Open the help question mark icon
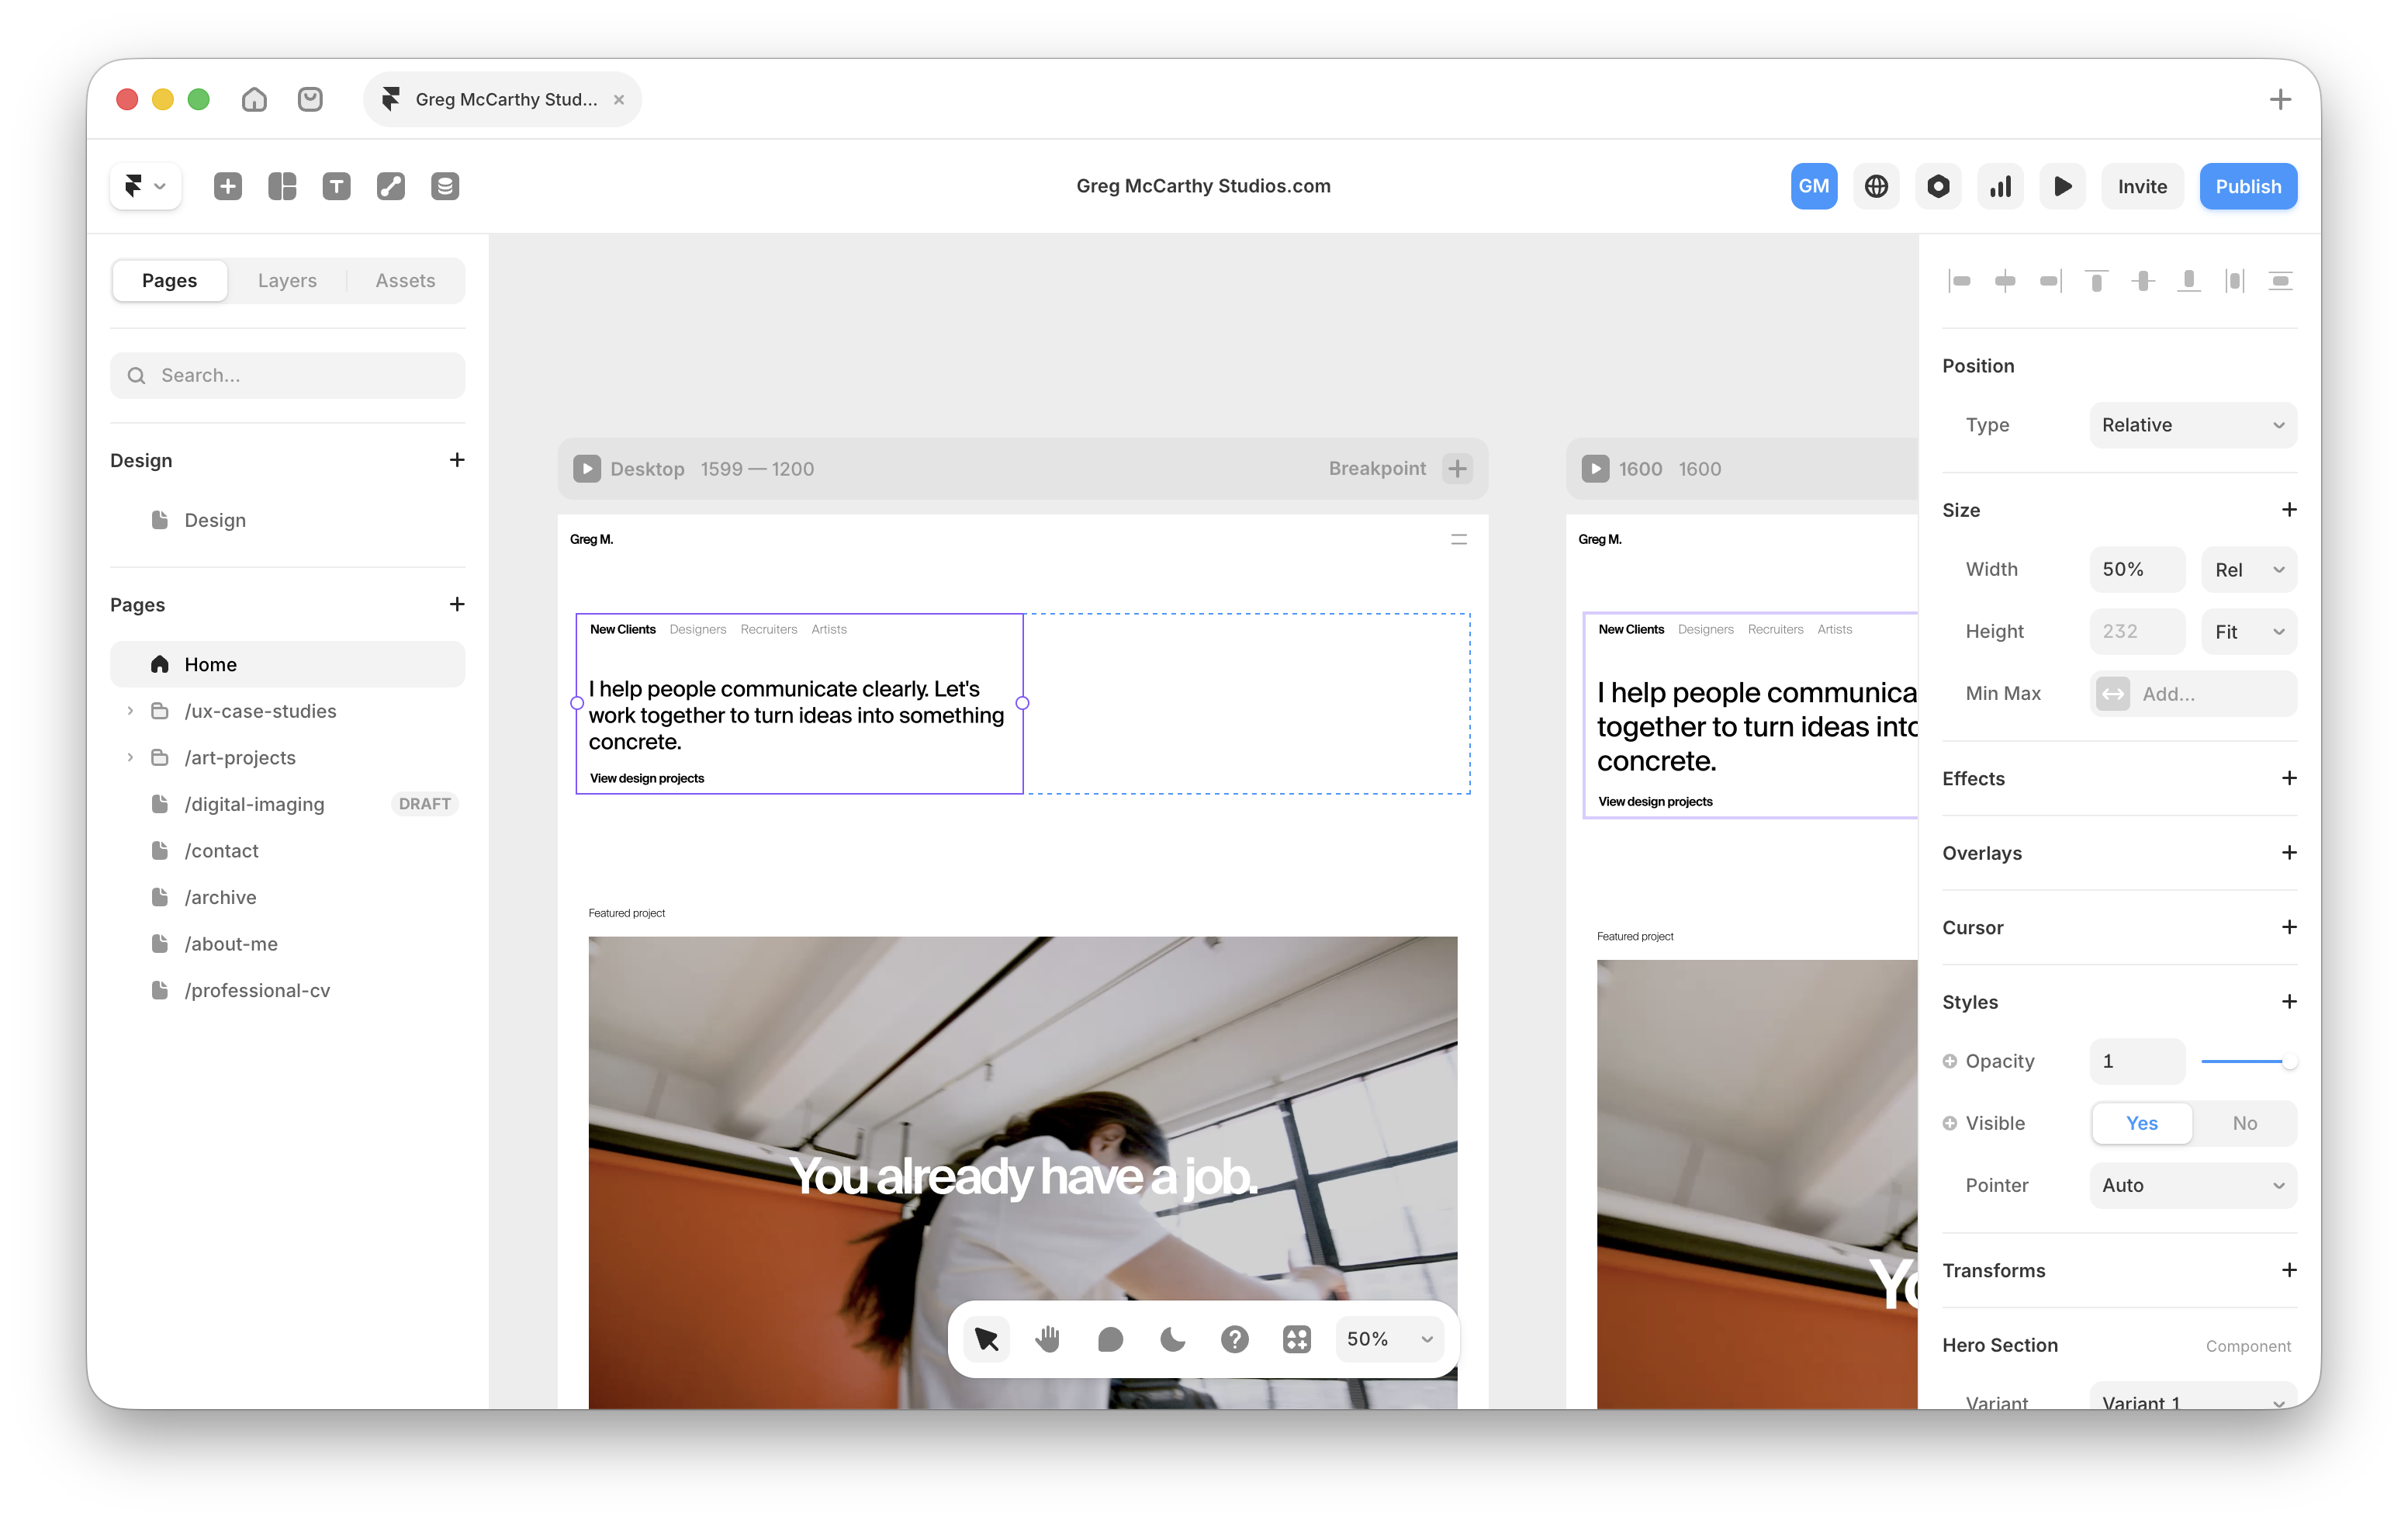The height and width of the screenshot is (1524, 2408). click(1235, 1338)
